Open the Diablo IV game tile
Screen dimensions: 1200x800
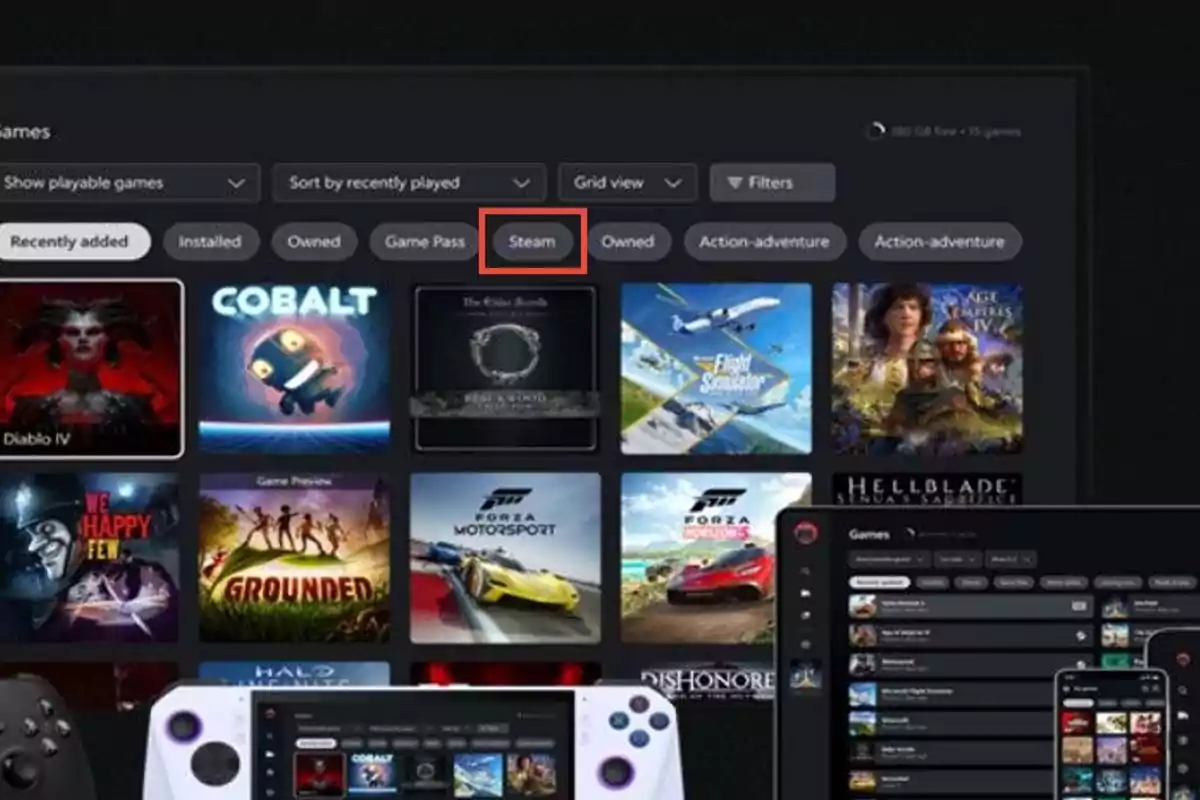tap(90, 369)
